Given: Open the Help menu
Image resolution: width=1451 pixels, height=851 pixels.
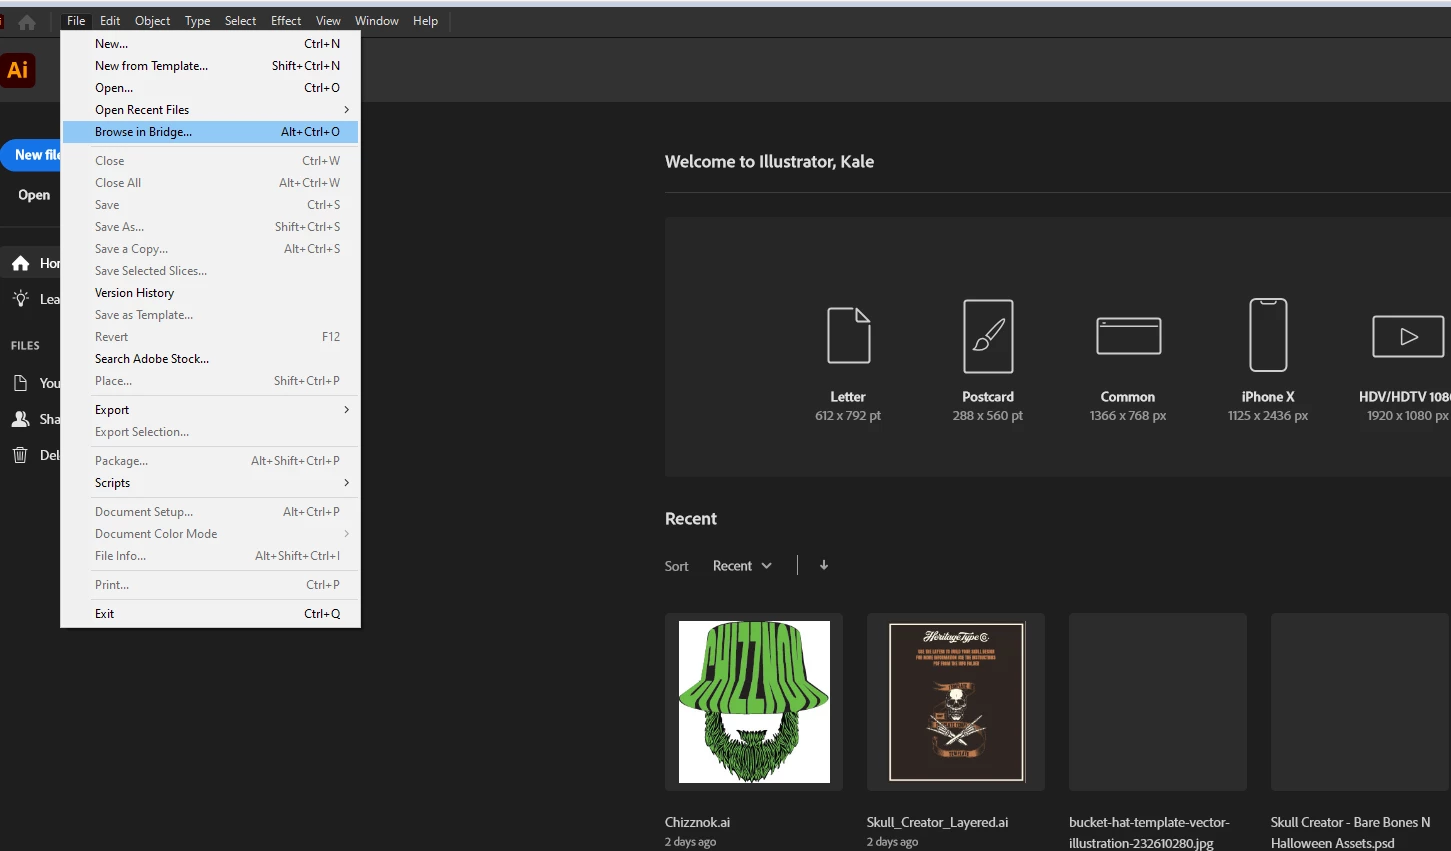Looking at the screenshot, I should (x=425, y=21).
